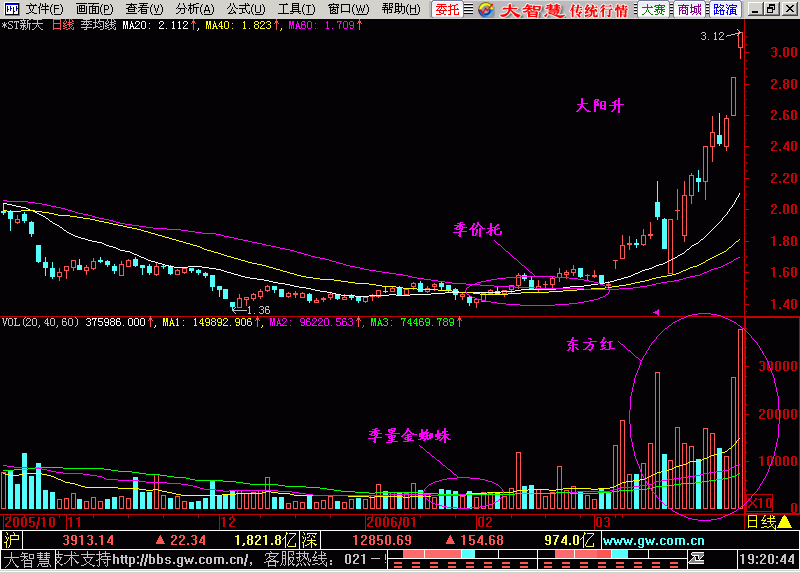
Task: Click the application icon at top-left
Action: [x=10, y=9]
